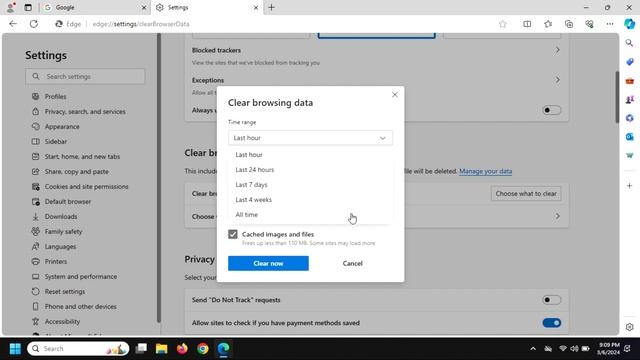Open Manage your data link

485,171
